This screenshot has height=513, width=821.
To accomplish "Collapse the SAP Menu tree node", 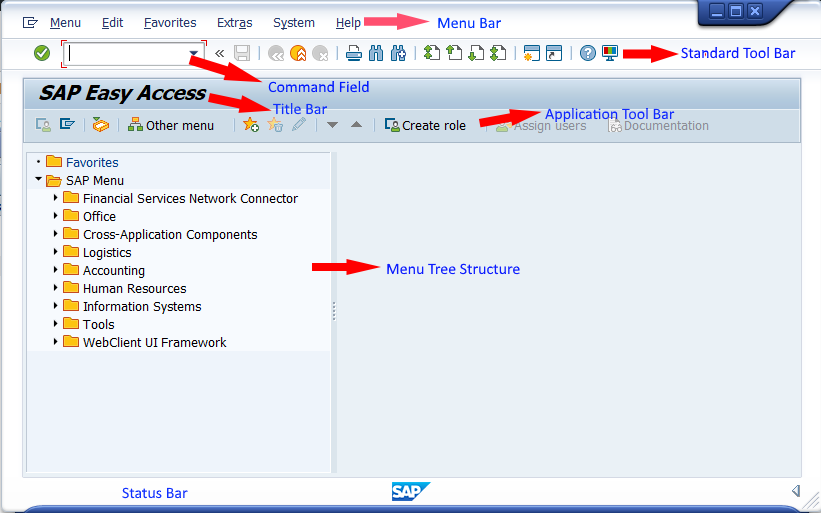I will point(38,179).
